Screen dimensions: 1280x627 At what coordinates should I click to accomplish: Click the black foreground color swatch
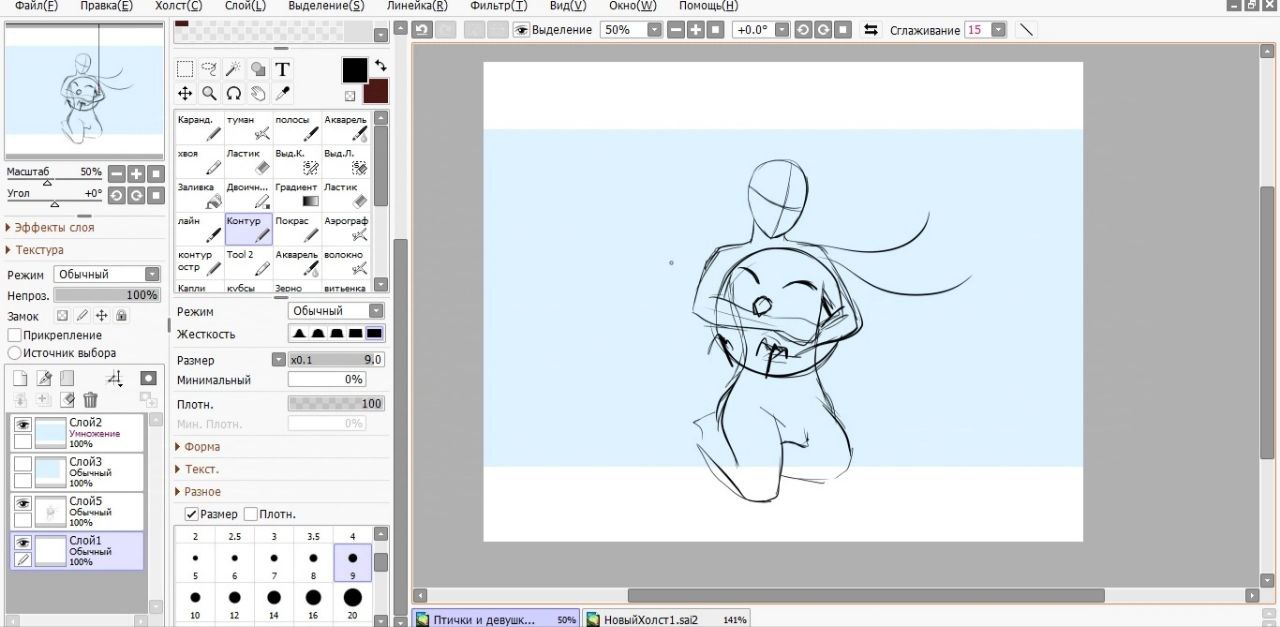pos(355,70)
